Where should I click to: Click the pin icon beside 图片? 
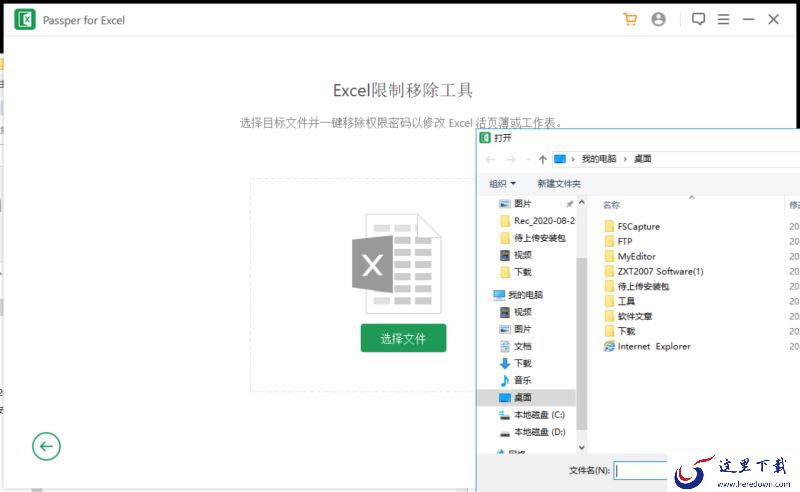click(x=569, y=204)
